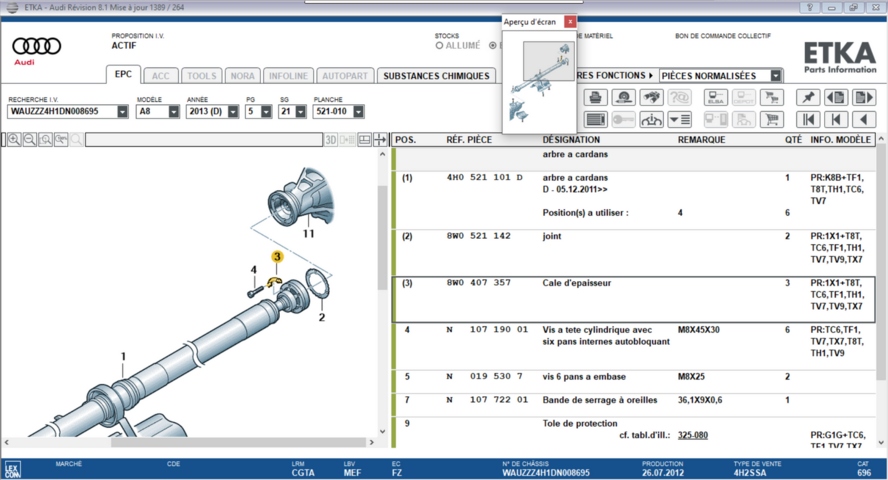Go to previous illustration page icon

(836, 97)
